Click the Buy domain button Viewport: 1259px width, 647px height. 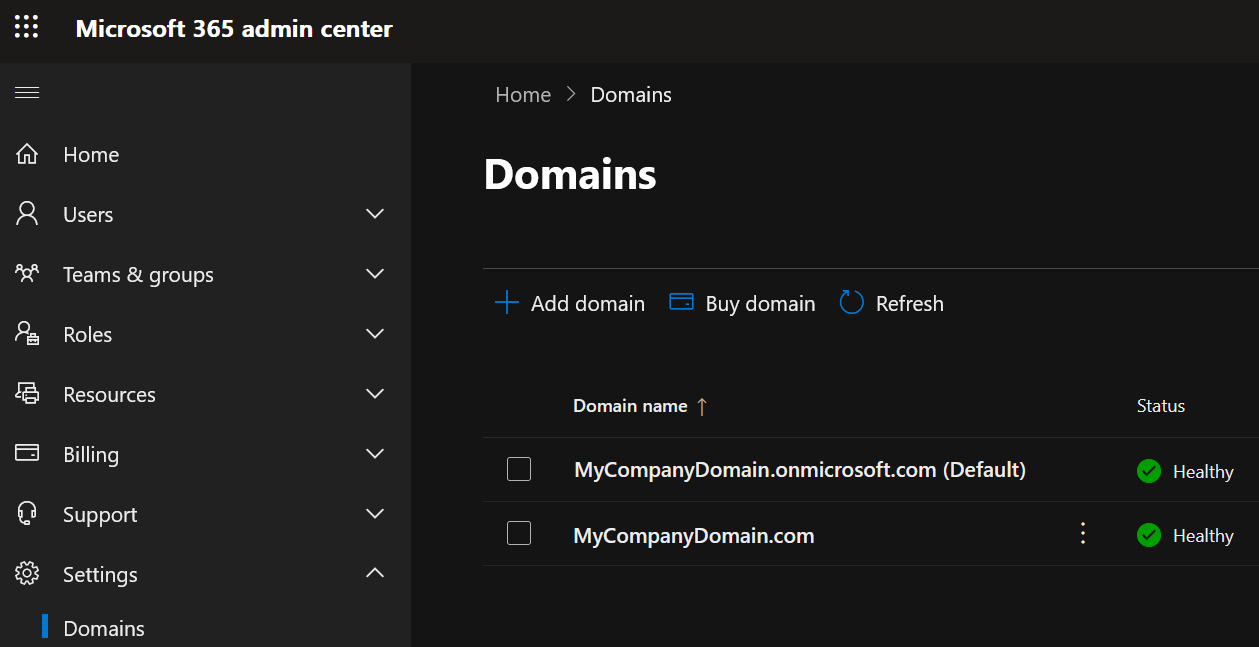(x=742, y=303)
